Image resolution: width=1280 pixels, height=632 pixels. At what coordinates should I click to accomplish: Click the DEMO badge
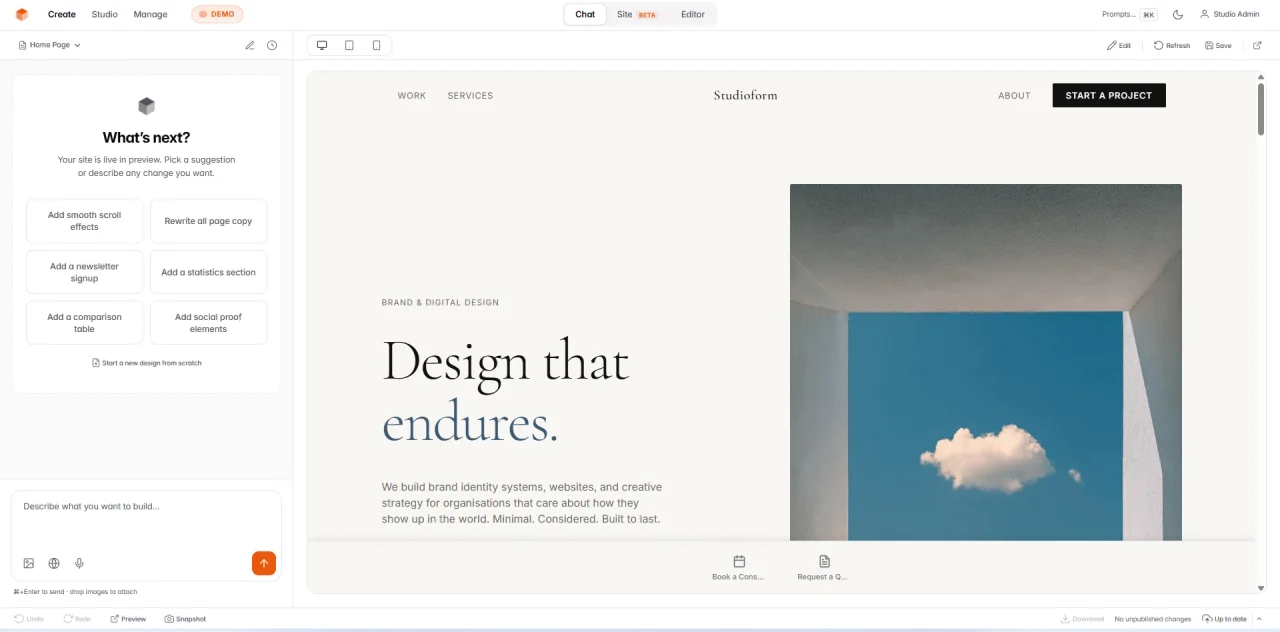(x=217, y=14)
